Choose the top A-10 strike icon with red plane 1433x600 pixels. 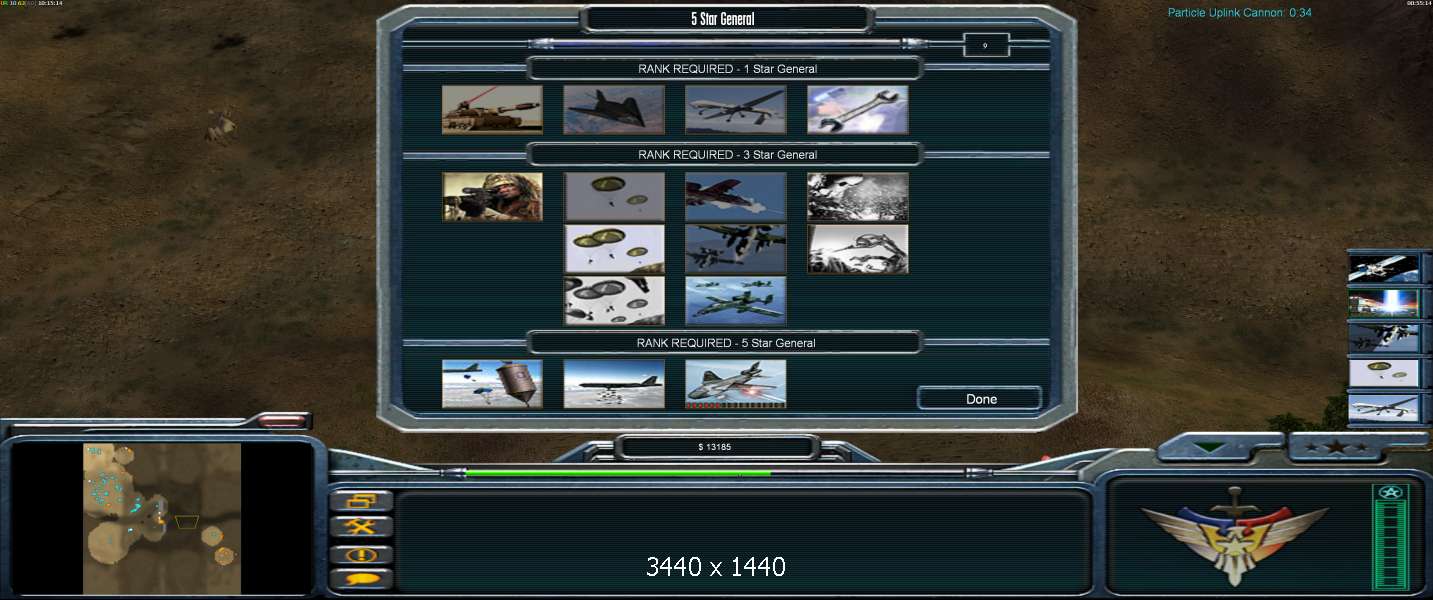coord(736,197)
